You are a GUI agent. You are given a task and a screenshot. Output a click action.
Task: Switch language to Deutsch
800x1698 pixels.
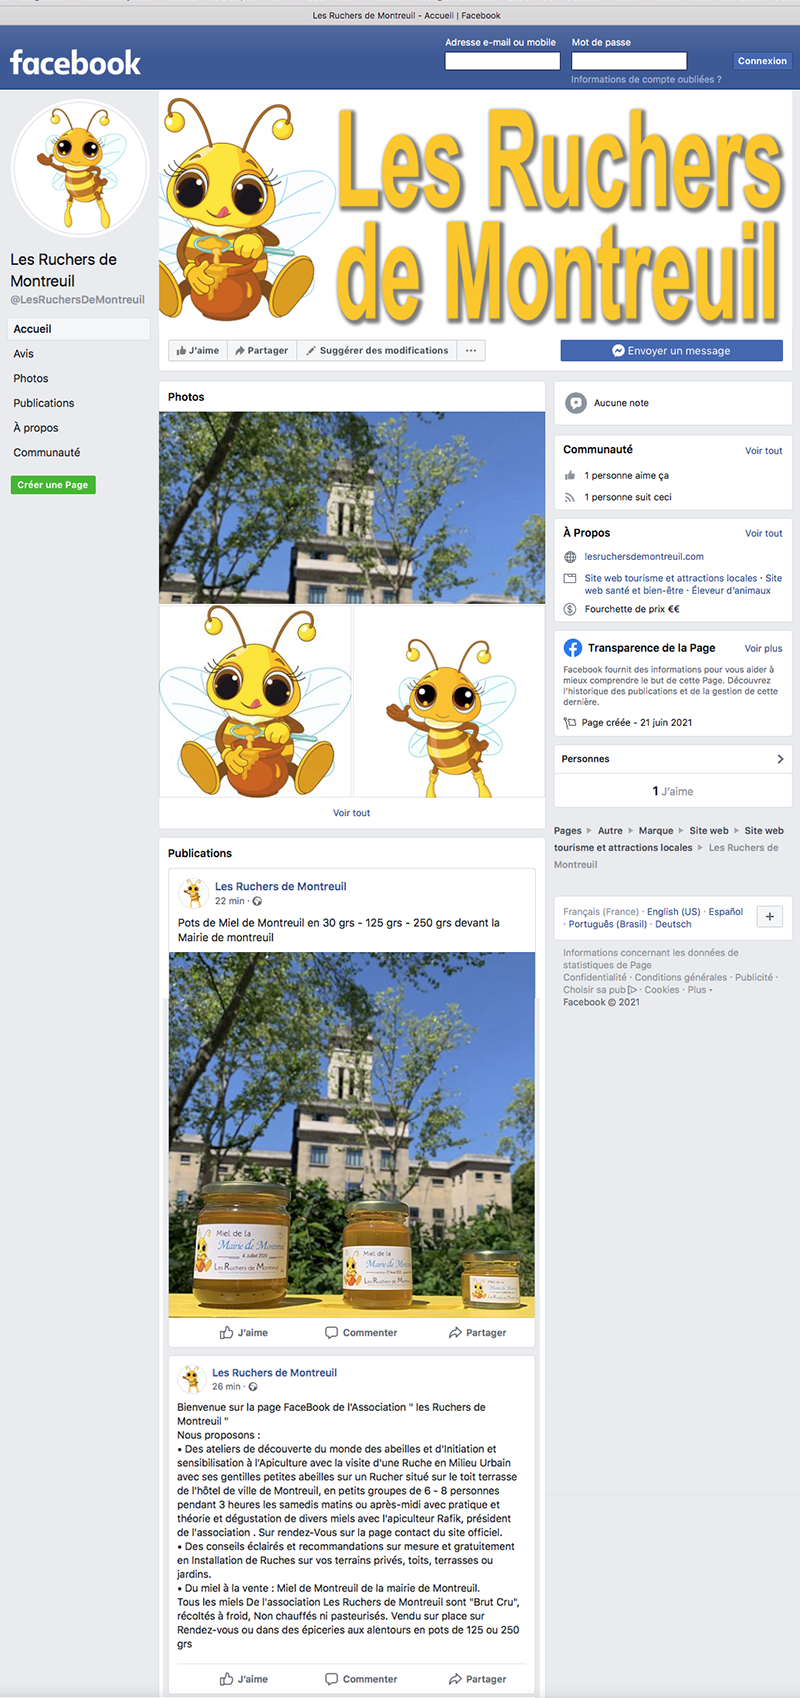click(x=673, y=924)
